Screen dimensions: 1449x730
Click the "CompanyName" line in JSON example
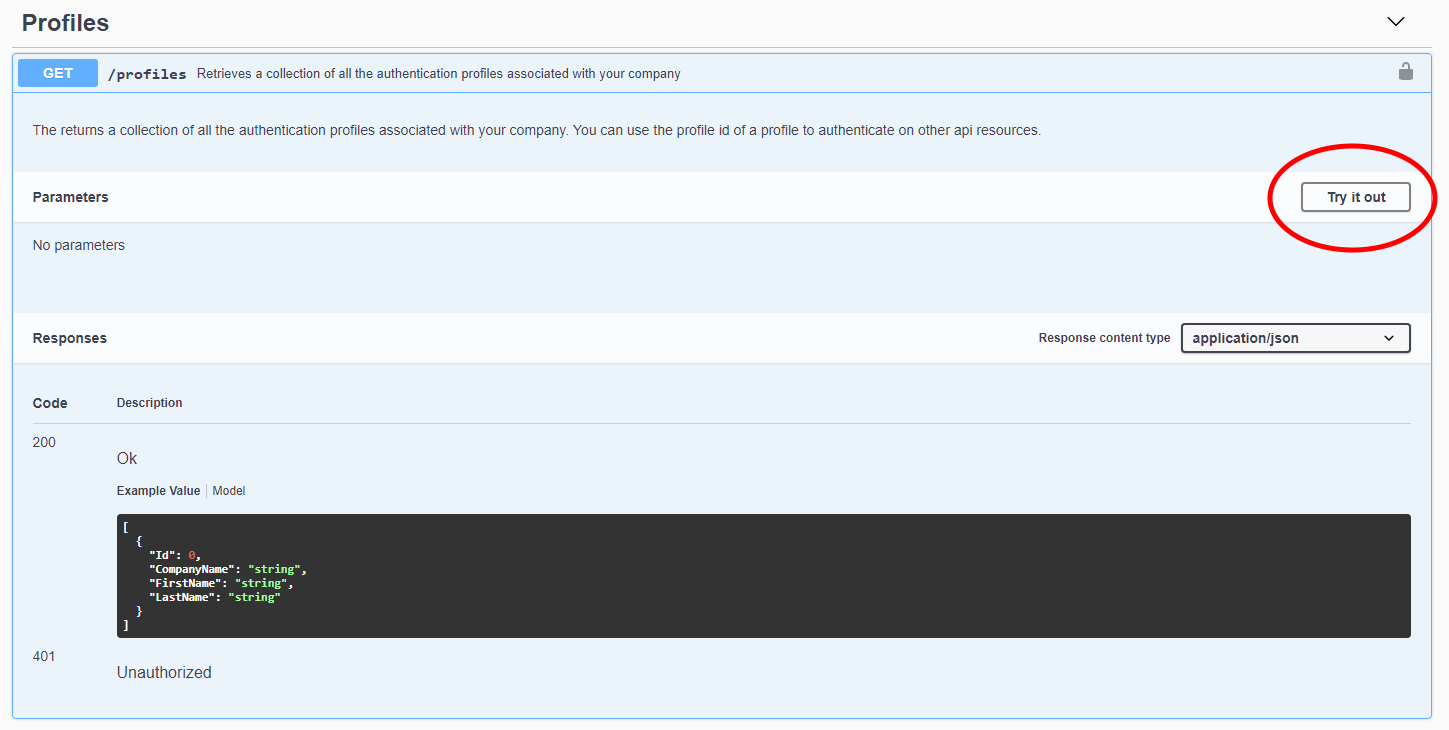tap(227, 569)
